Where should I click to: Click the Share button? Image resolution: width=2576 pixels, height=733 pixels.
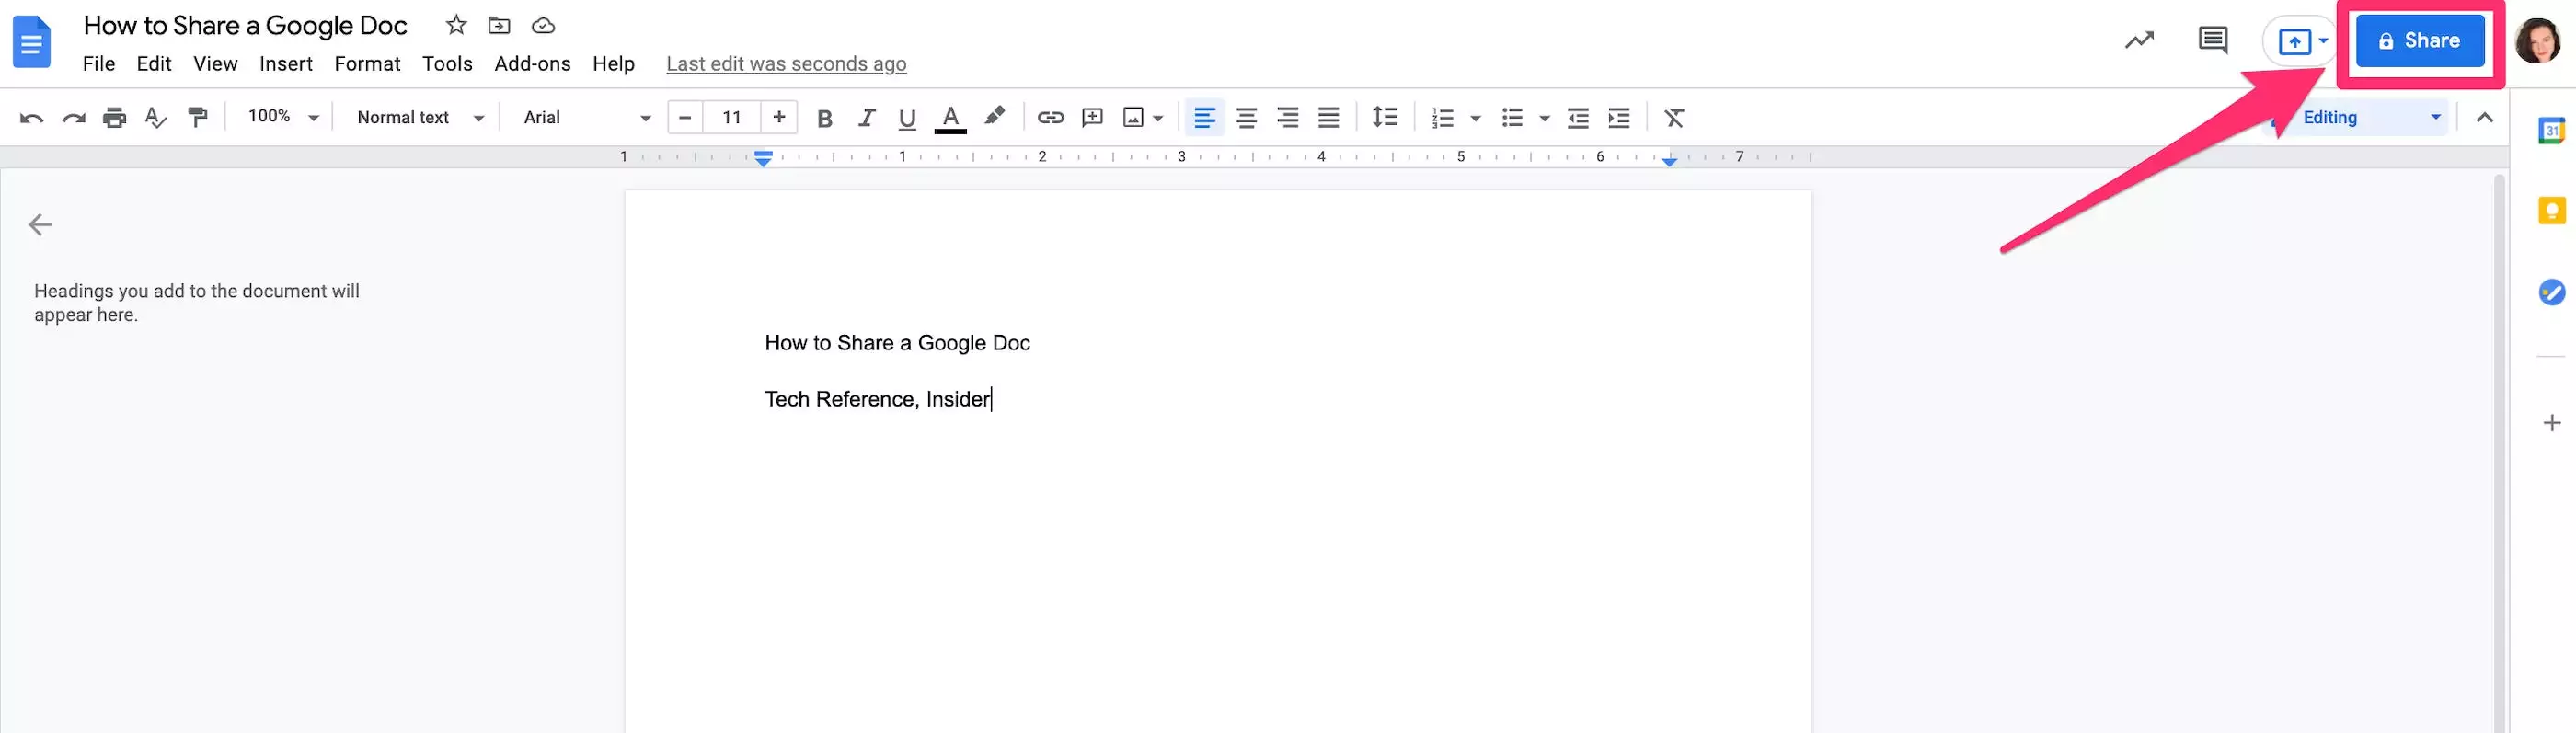coord(2419,41)
